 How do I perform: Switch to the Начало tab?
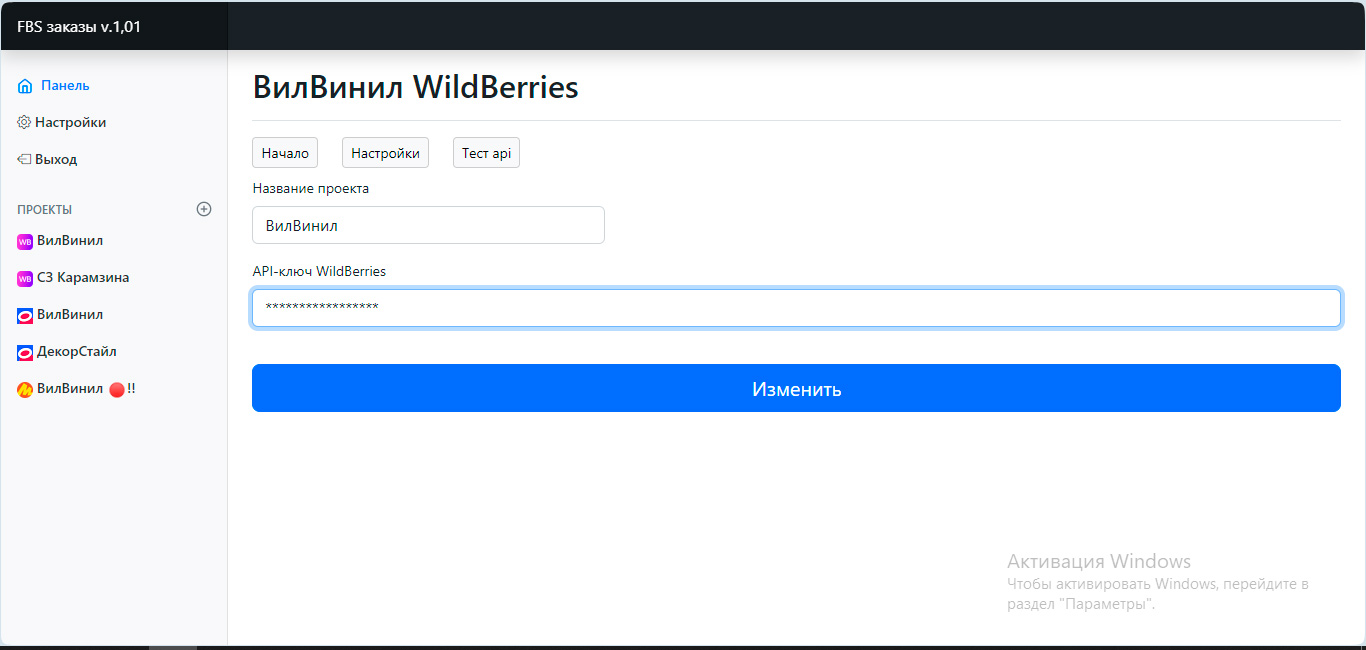(x=285, y=153)
